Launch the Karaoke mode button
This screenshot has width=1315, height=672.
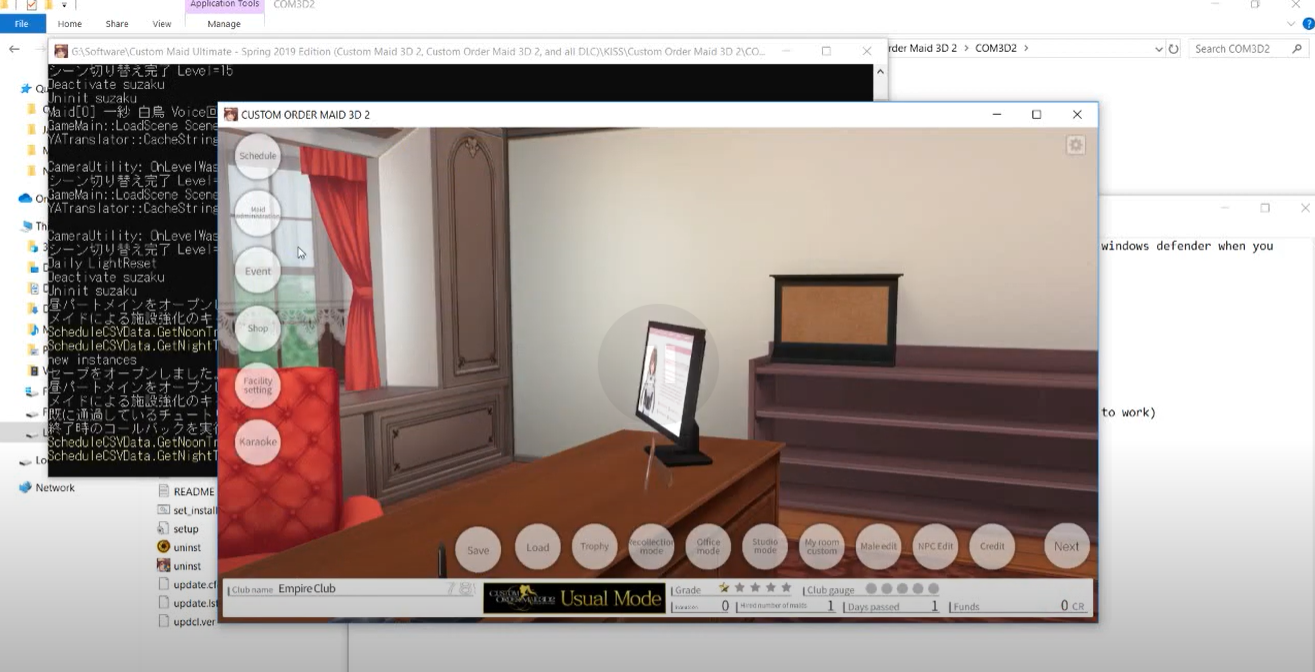click(x=257, y=442)
